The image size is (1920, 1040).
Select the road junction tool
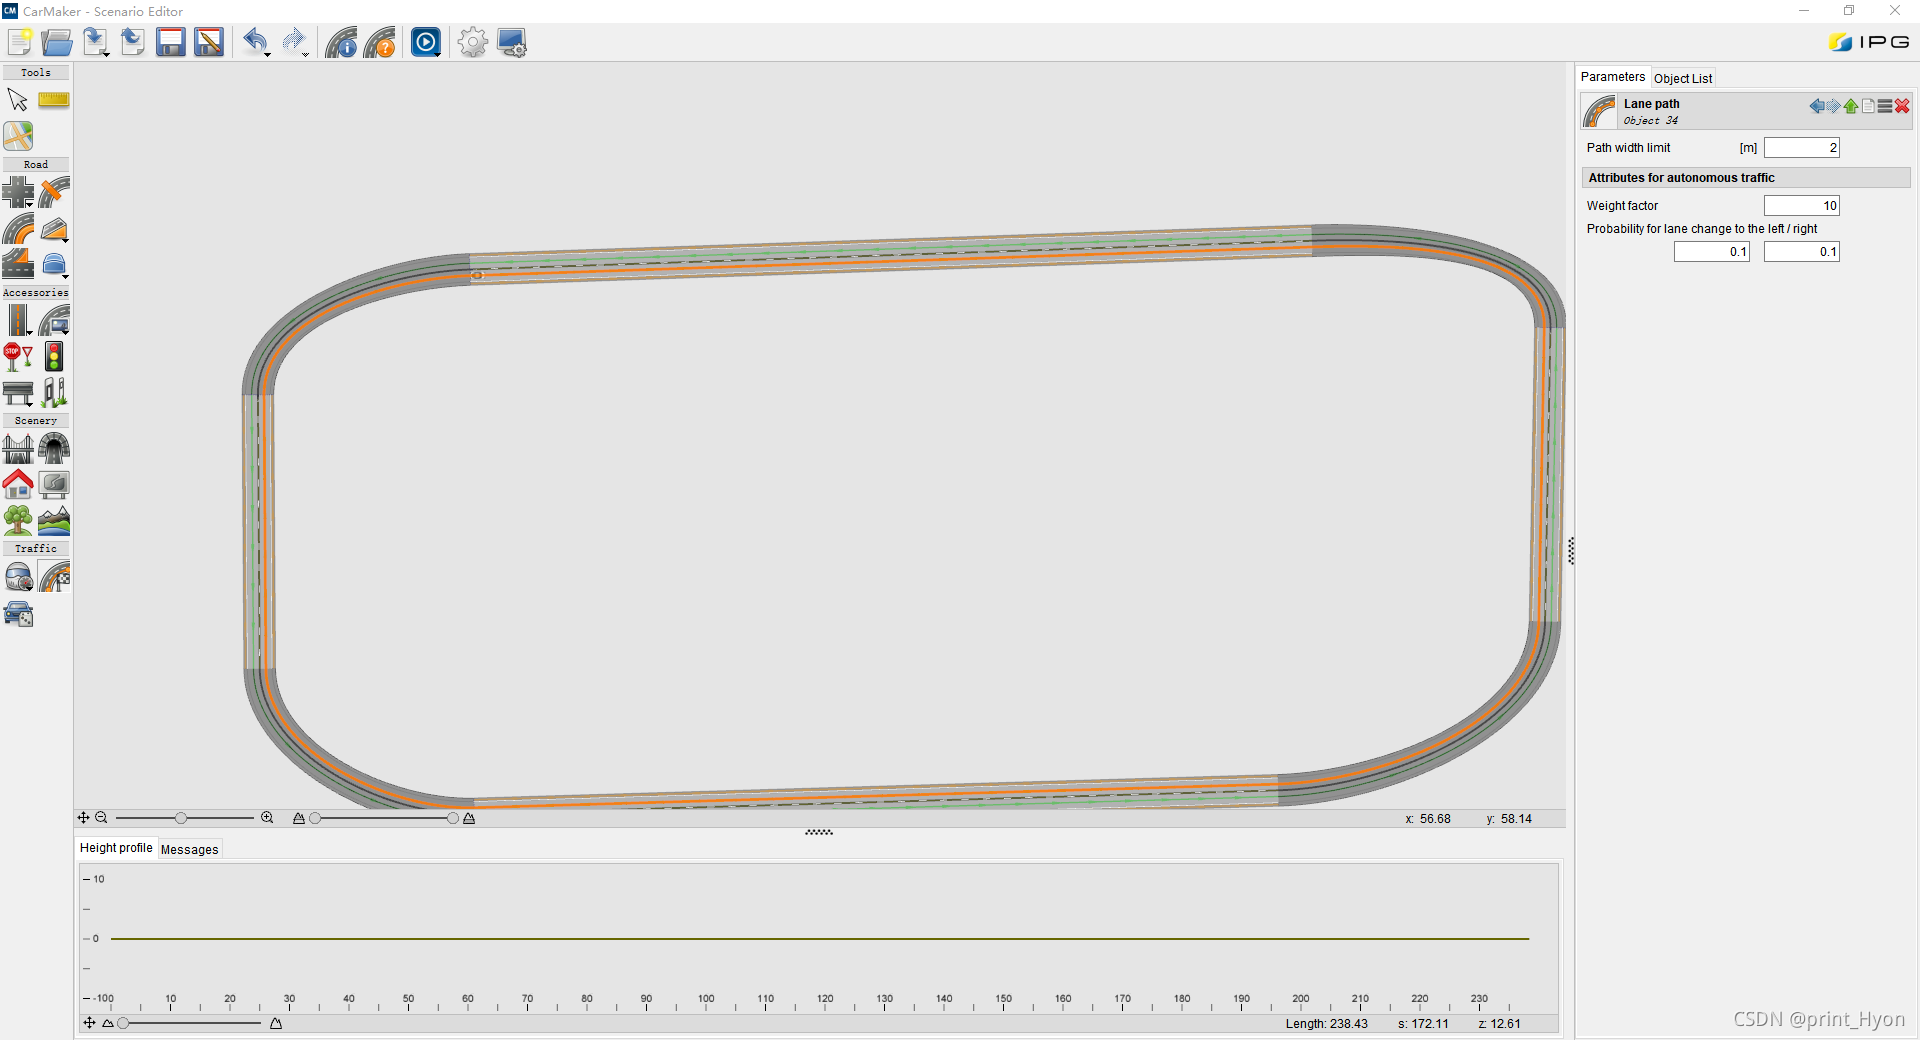18,192
